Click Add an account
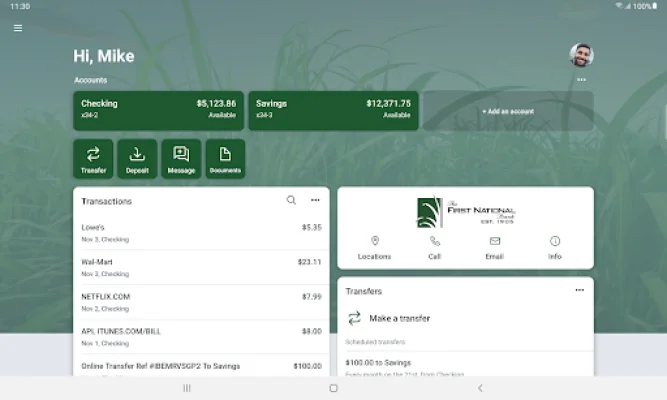Image resolution: width=667 pixels, height=400 pixels. [507, 111]
